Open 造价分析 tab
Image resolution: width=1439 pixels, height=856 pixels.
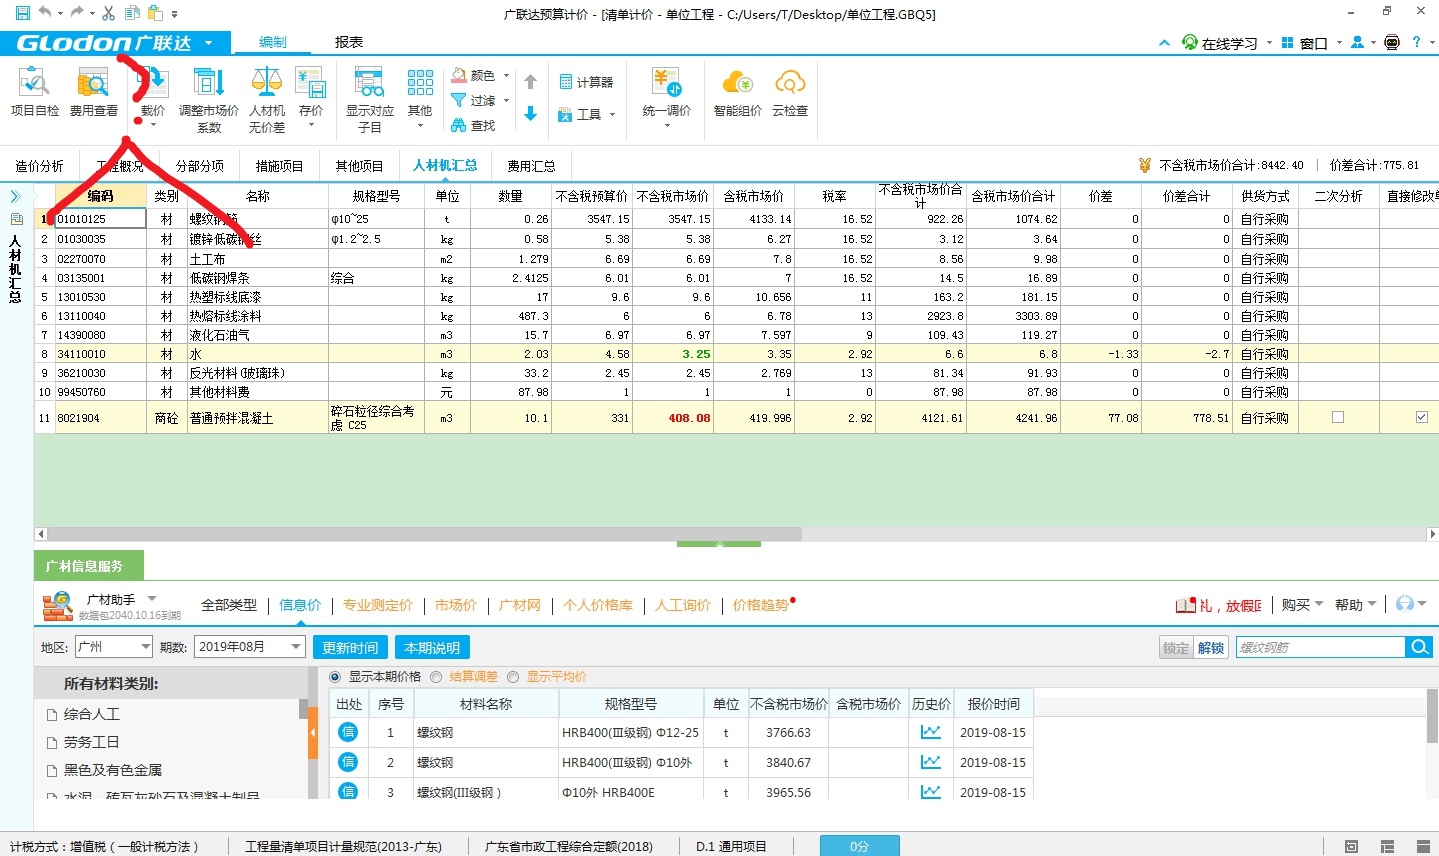pyautogui.click(x=39, y=166)
